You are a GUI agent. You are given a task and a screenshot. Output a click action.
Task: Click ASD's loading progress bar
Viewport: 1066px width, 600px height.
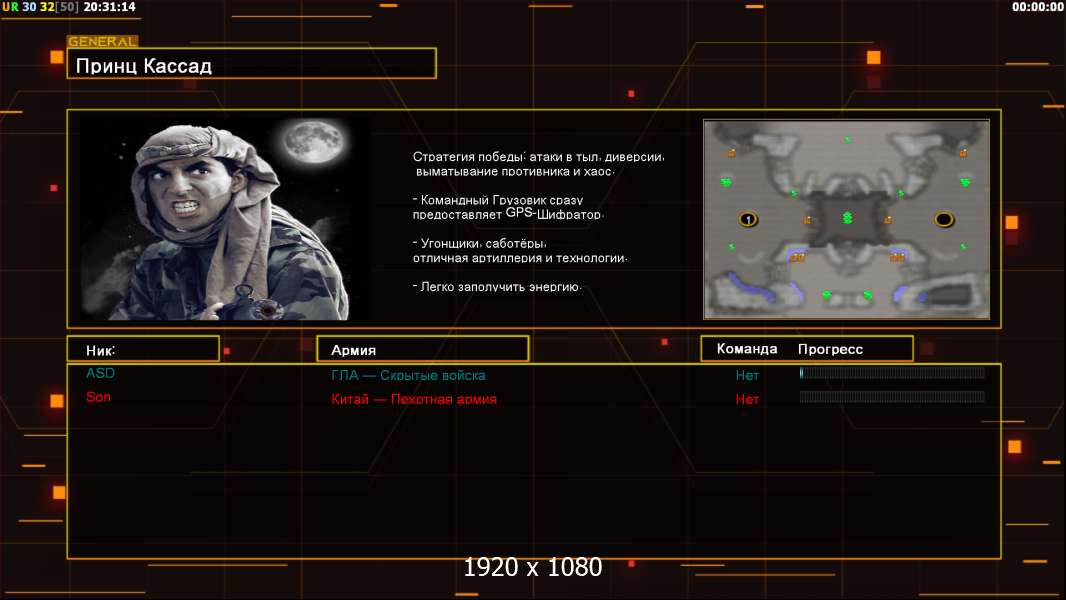click(x=892, y=372)
